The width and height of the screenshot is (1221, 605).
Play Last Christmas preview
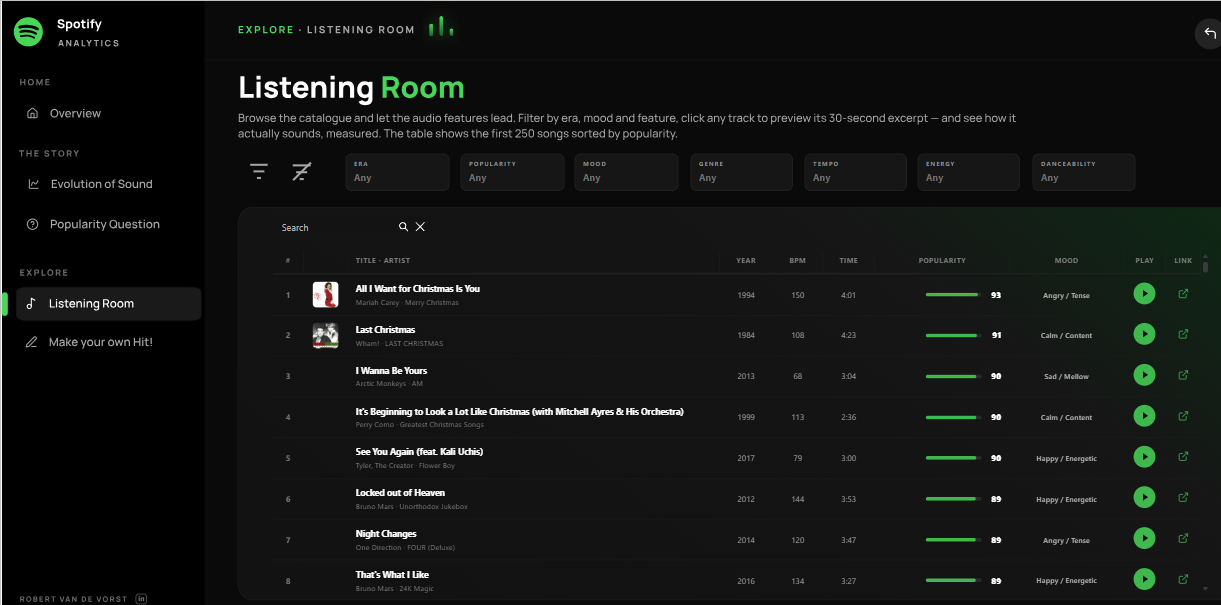1144,334
